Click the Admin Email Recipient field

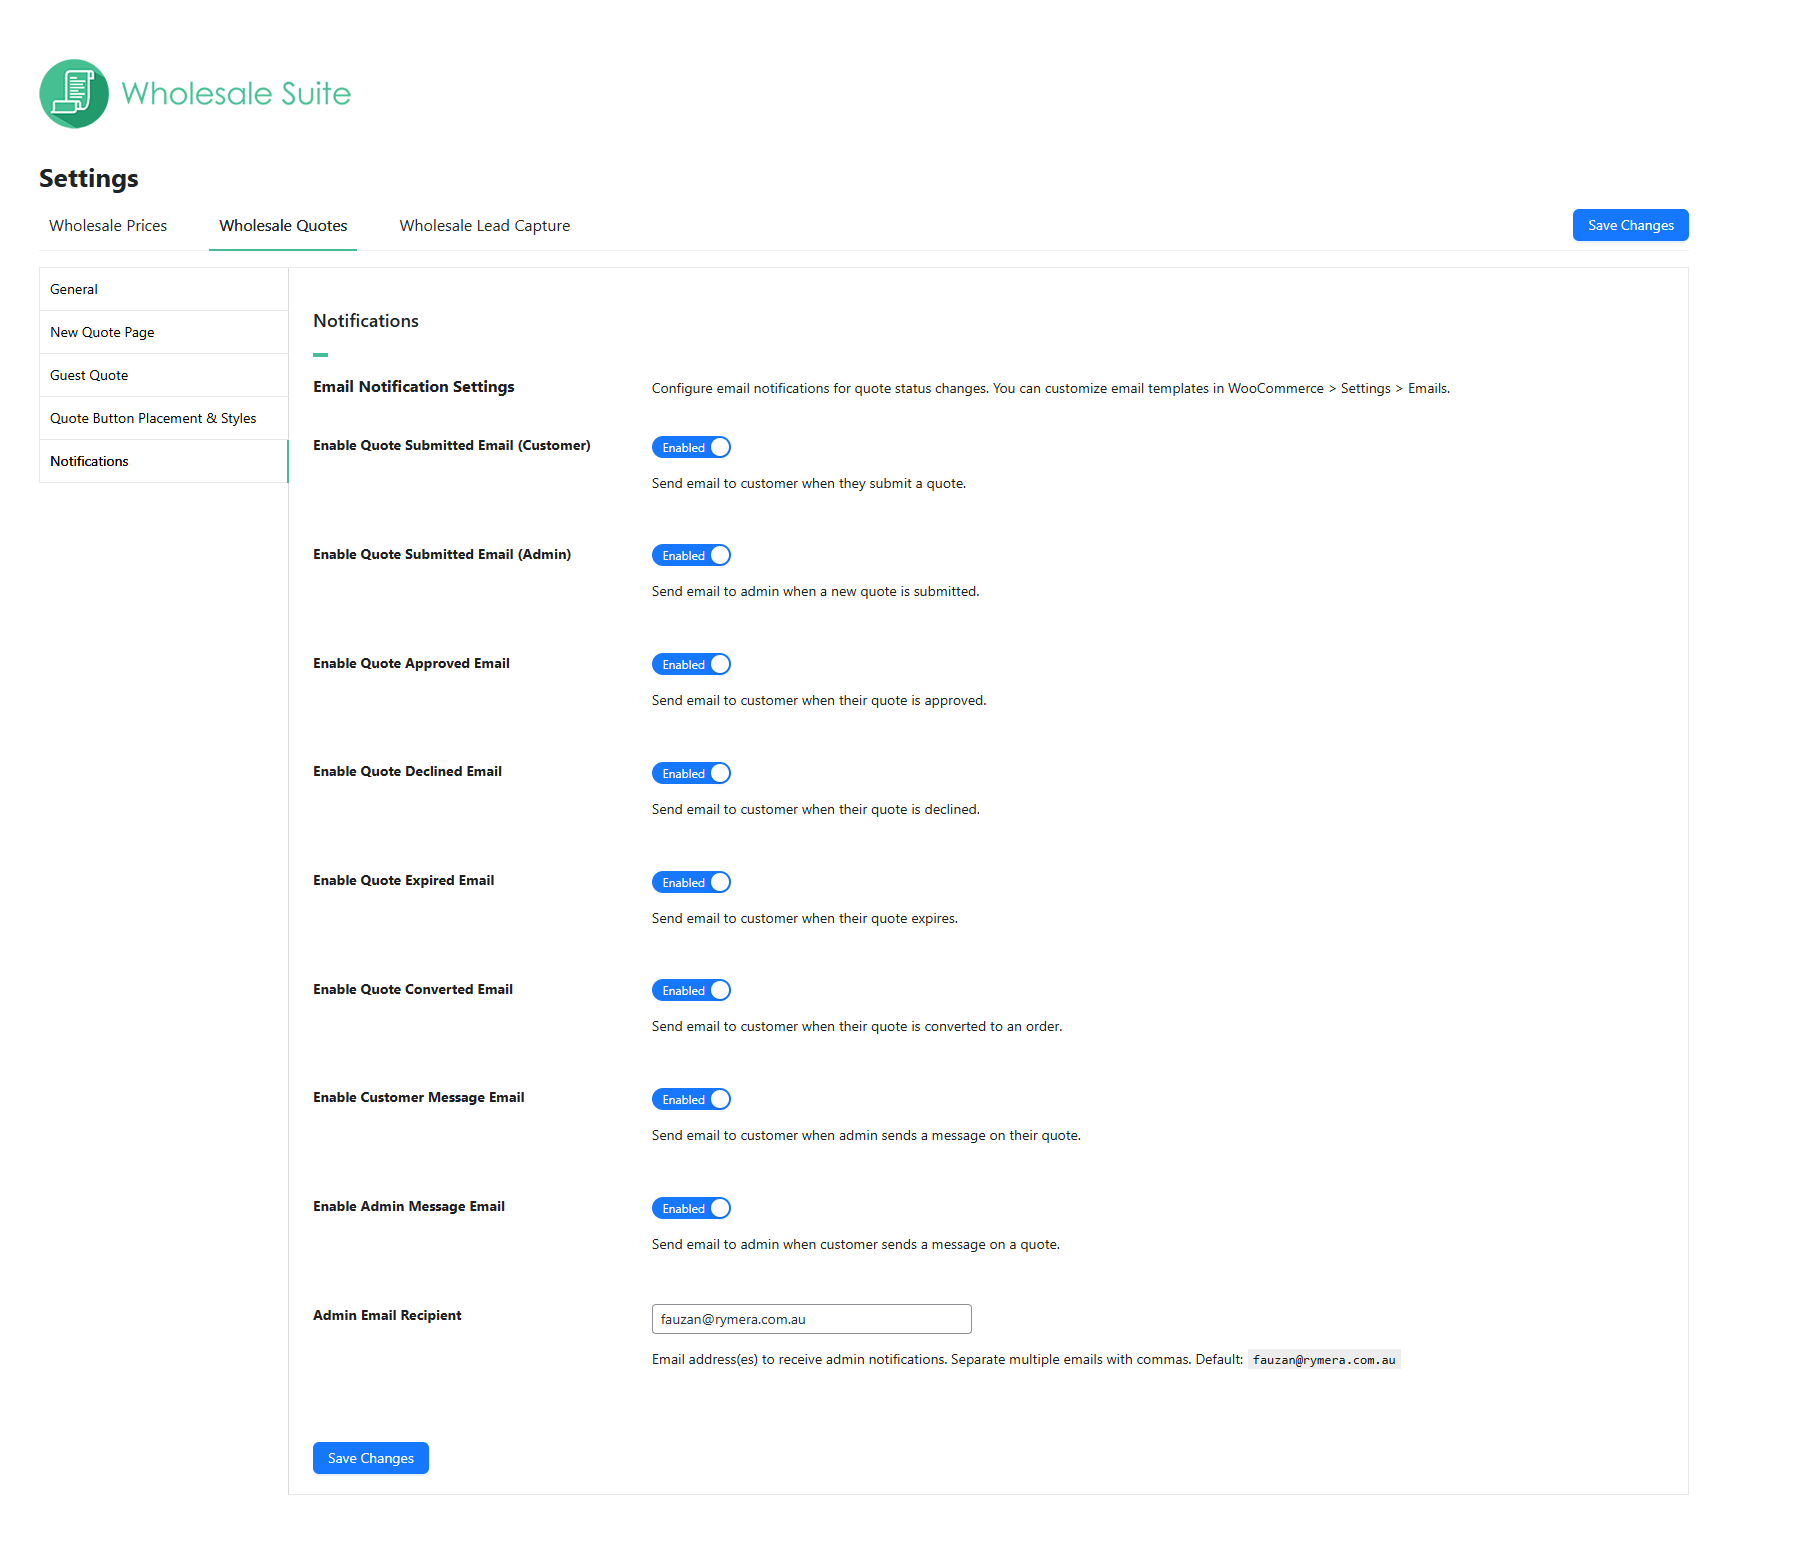point(811,1319)
